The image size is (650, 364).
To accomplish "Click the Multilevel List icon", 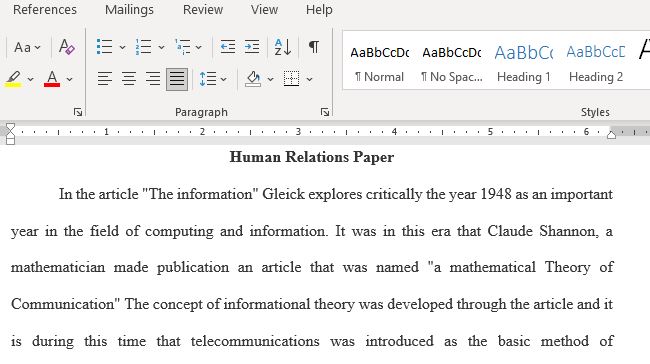I will pyautogui.click(x=182, y=47).
